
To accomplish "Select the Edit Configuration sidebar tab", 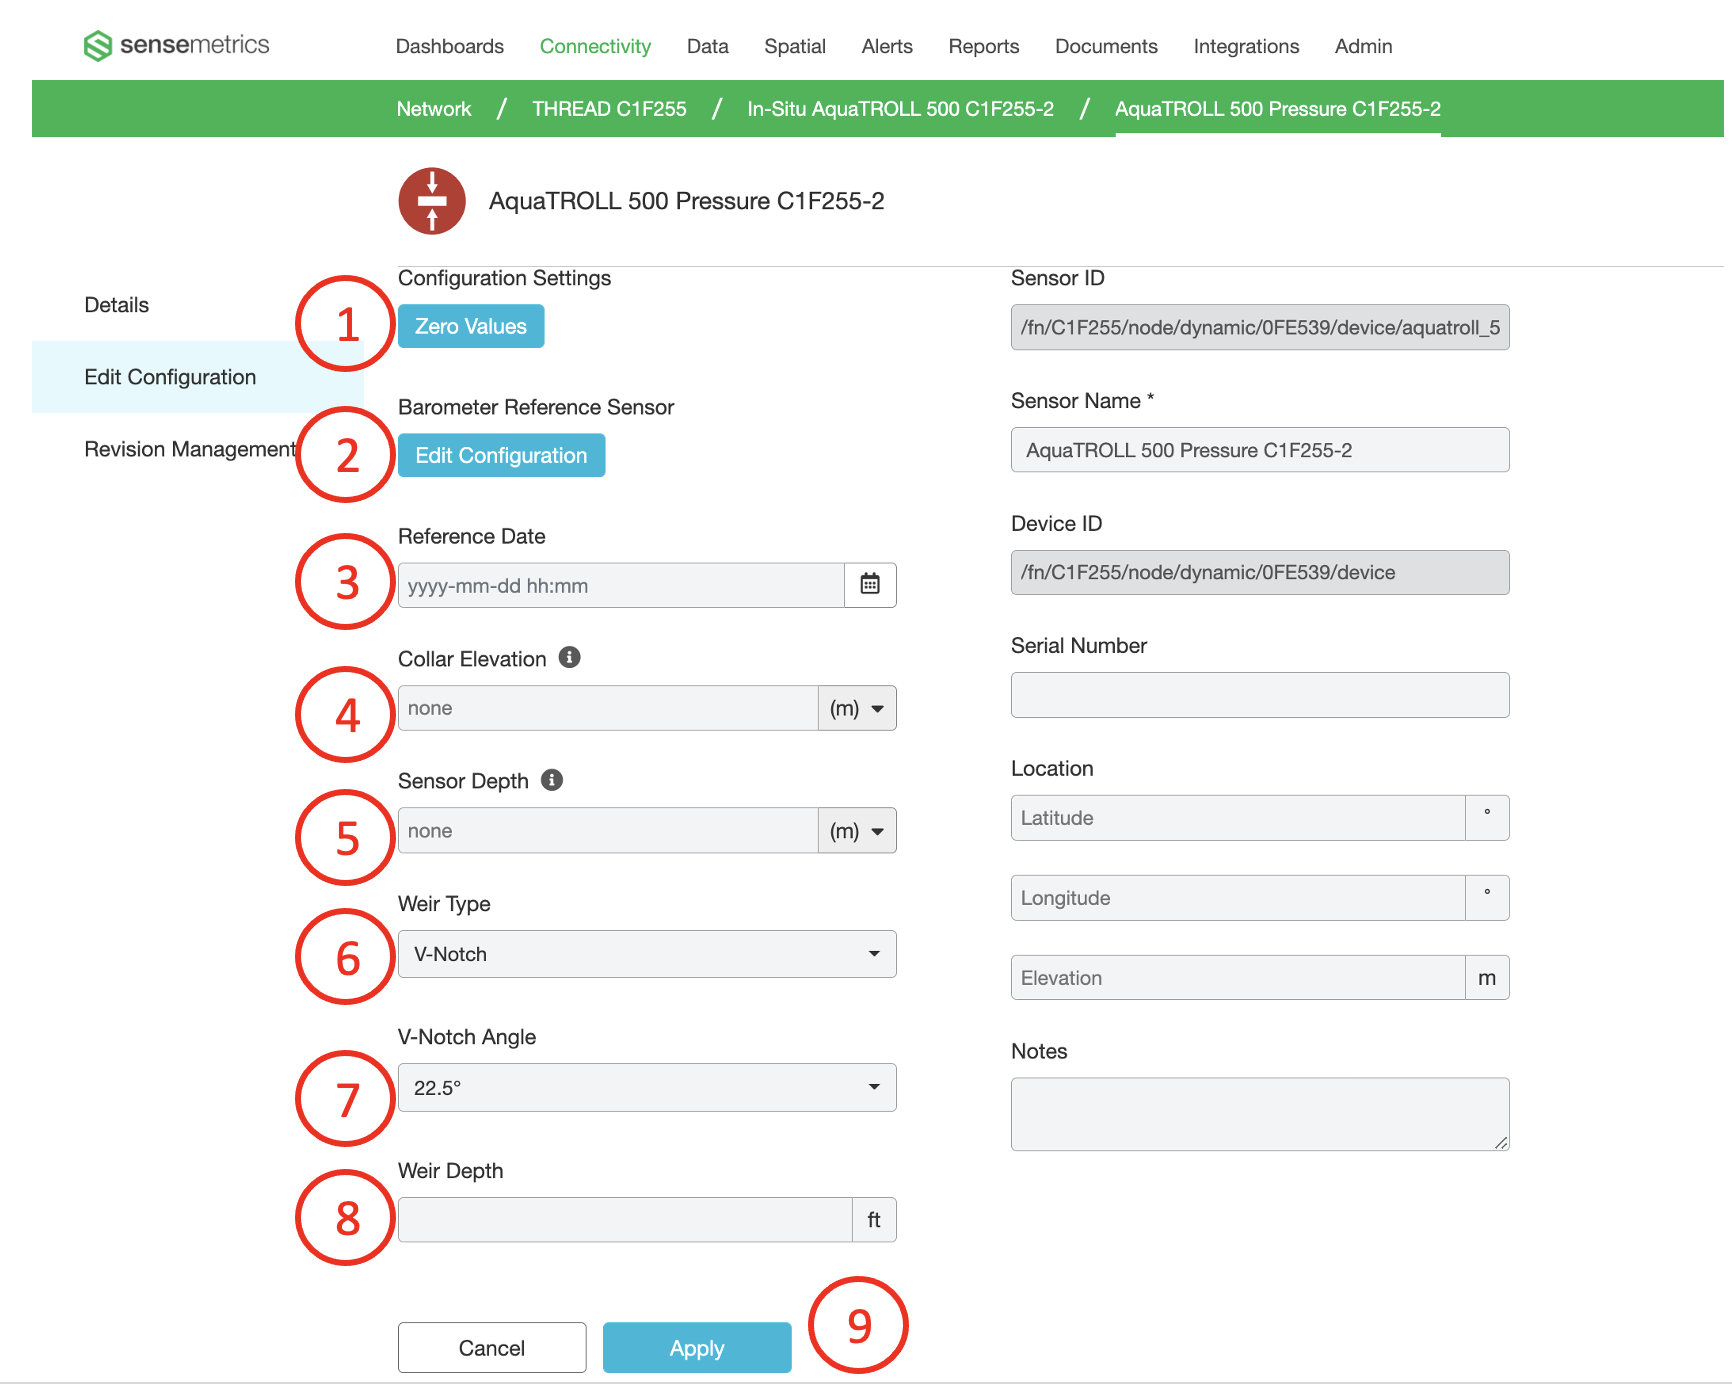I will (x=197, y=377).
